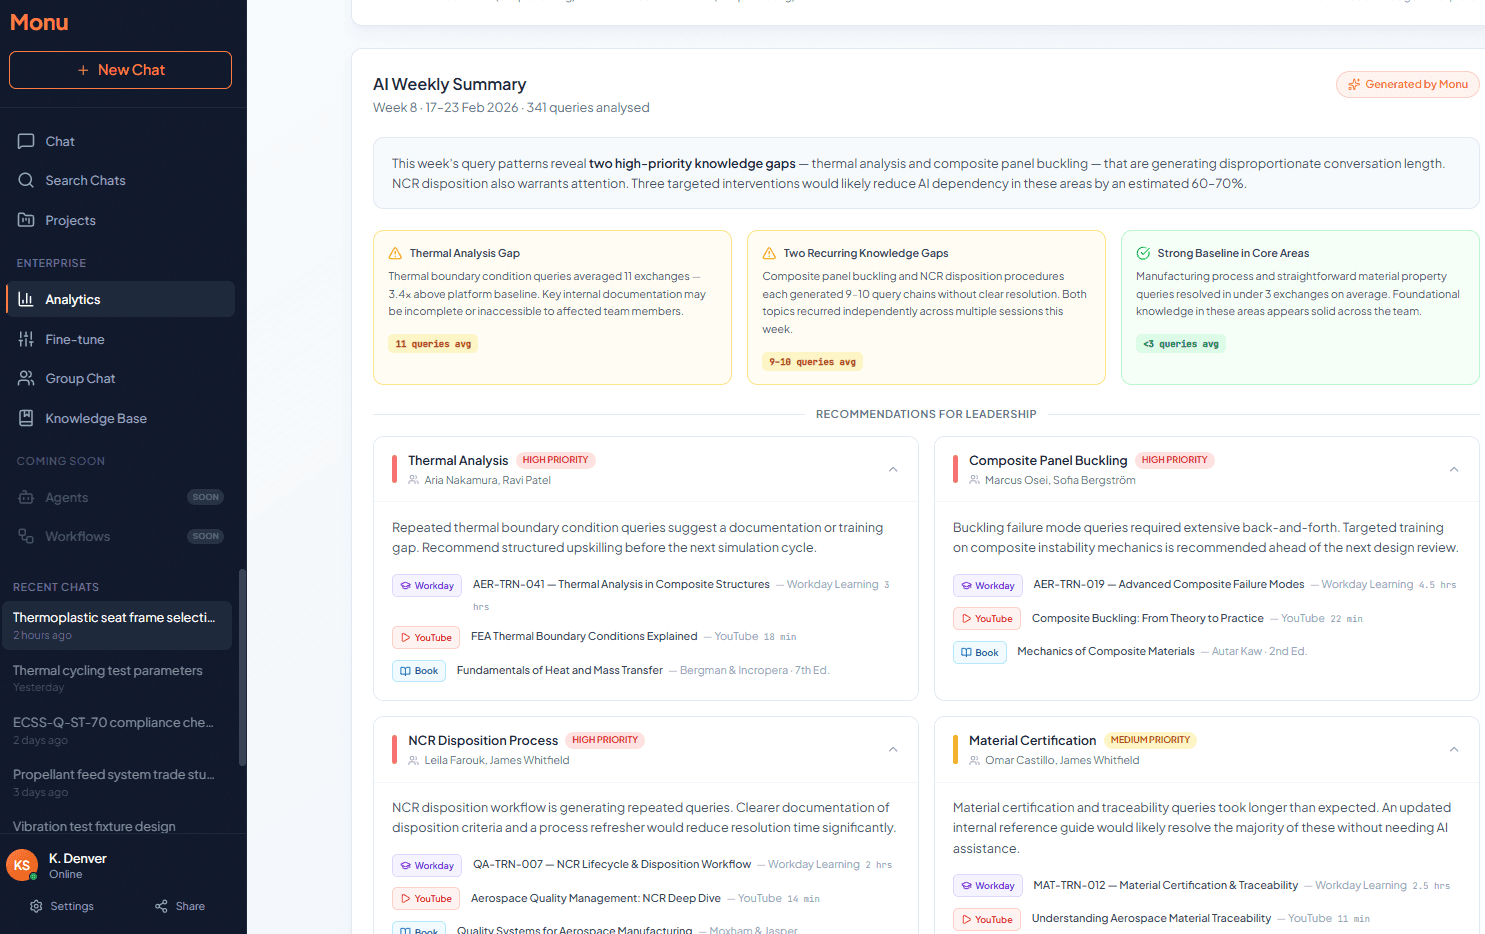Click Material Certification MEDIUM PRIORITY badge
Viewport: 1485px width, 934px height.
[1150, 740]
